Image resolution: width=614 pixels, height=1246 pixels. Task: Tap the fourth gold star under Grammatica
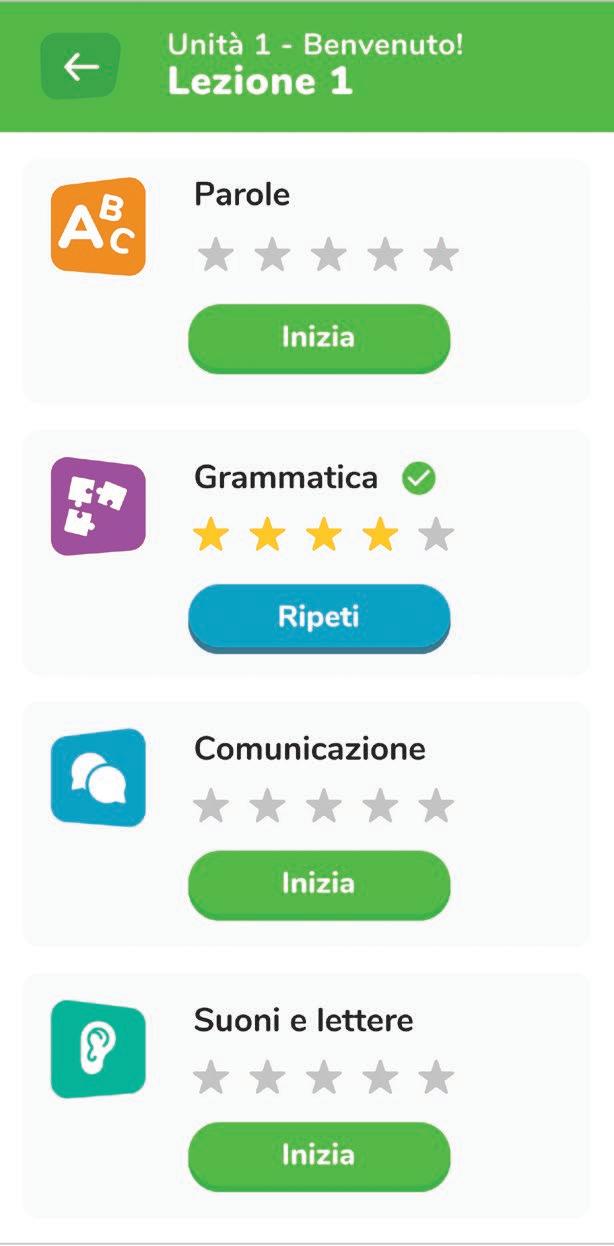380,537
